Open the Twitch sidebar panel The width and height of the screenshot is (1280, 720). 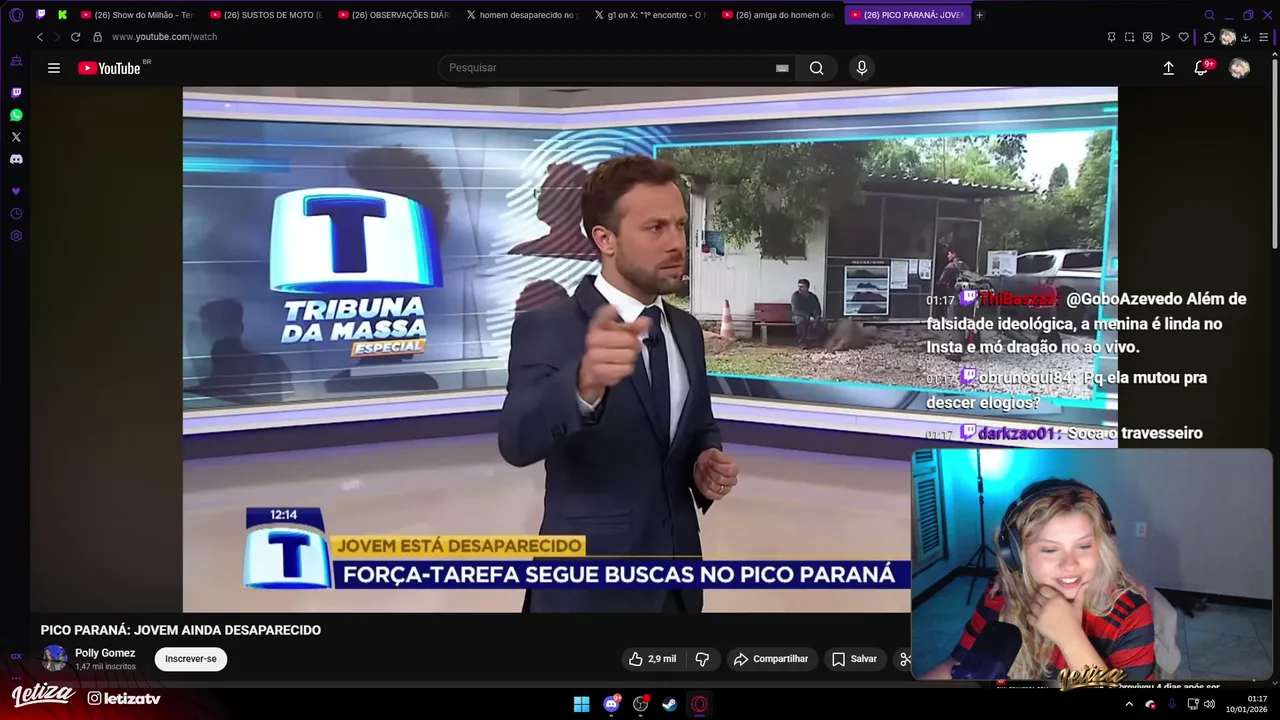coord(16,93)
